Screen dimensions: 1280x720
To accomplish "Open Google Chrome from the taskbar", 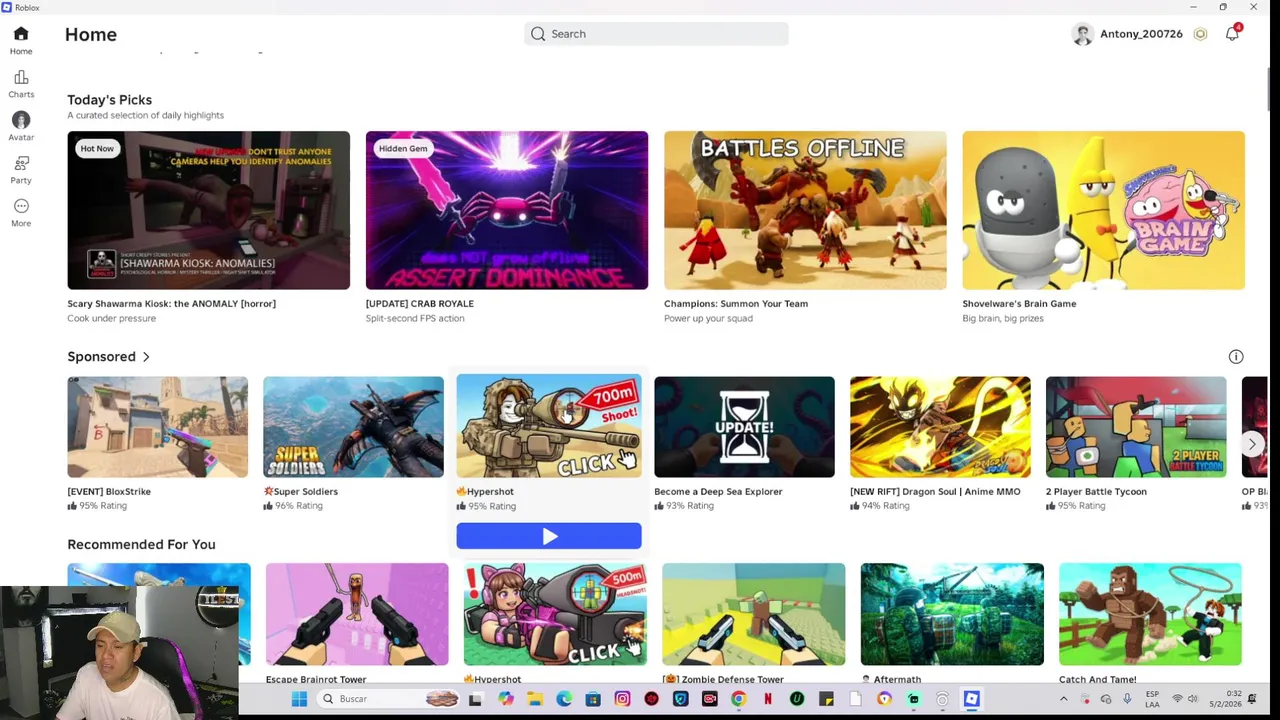I will point(738,699).
